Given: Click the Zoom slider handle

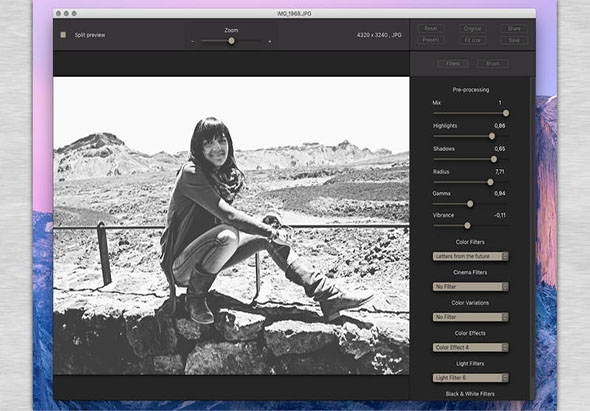Looking at the screenshot, I should [231, 41].
